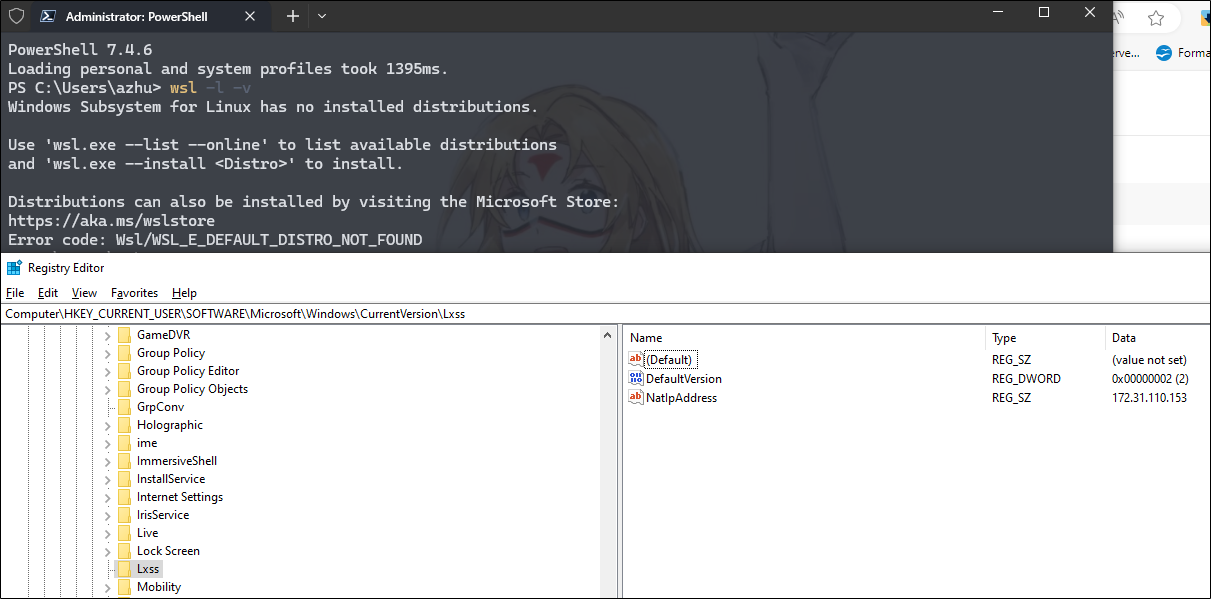Viewport: 1211px width, 599px height.
Task: Click the 172.31.110.153 data cell
Action: 1149,398
